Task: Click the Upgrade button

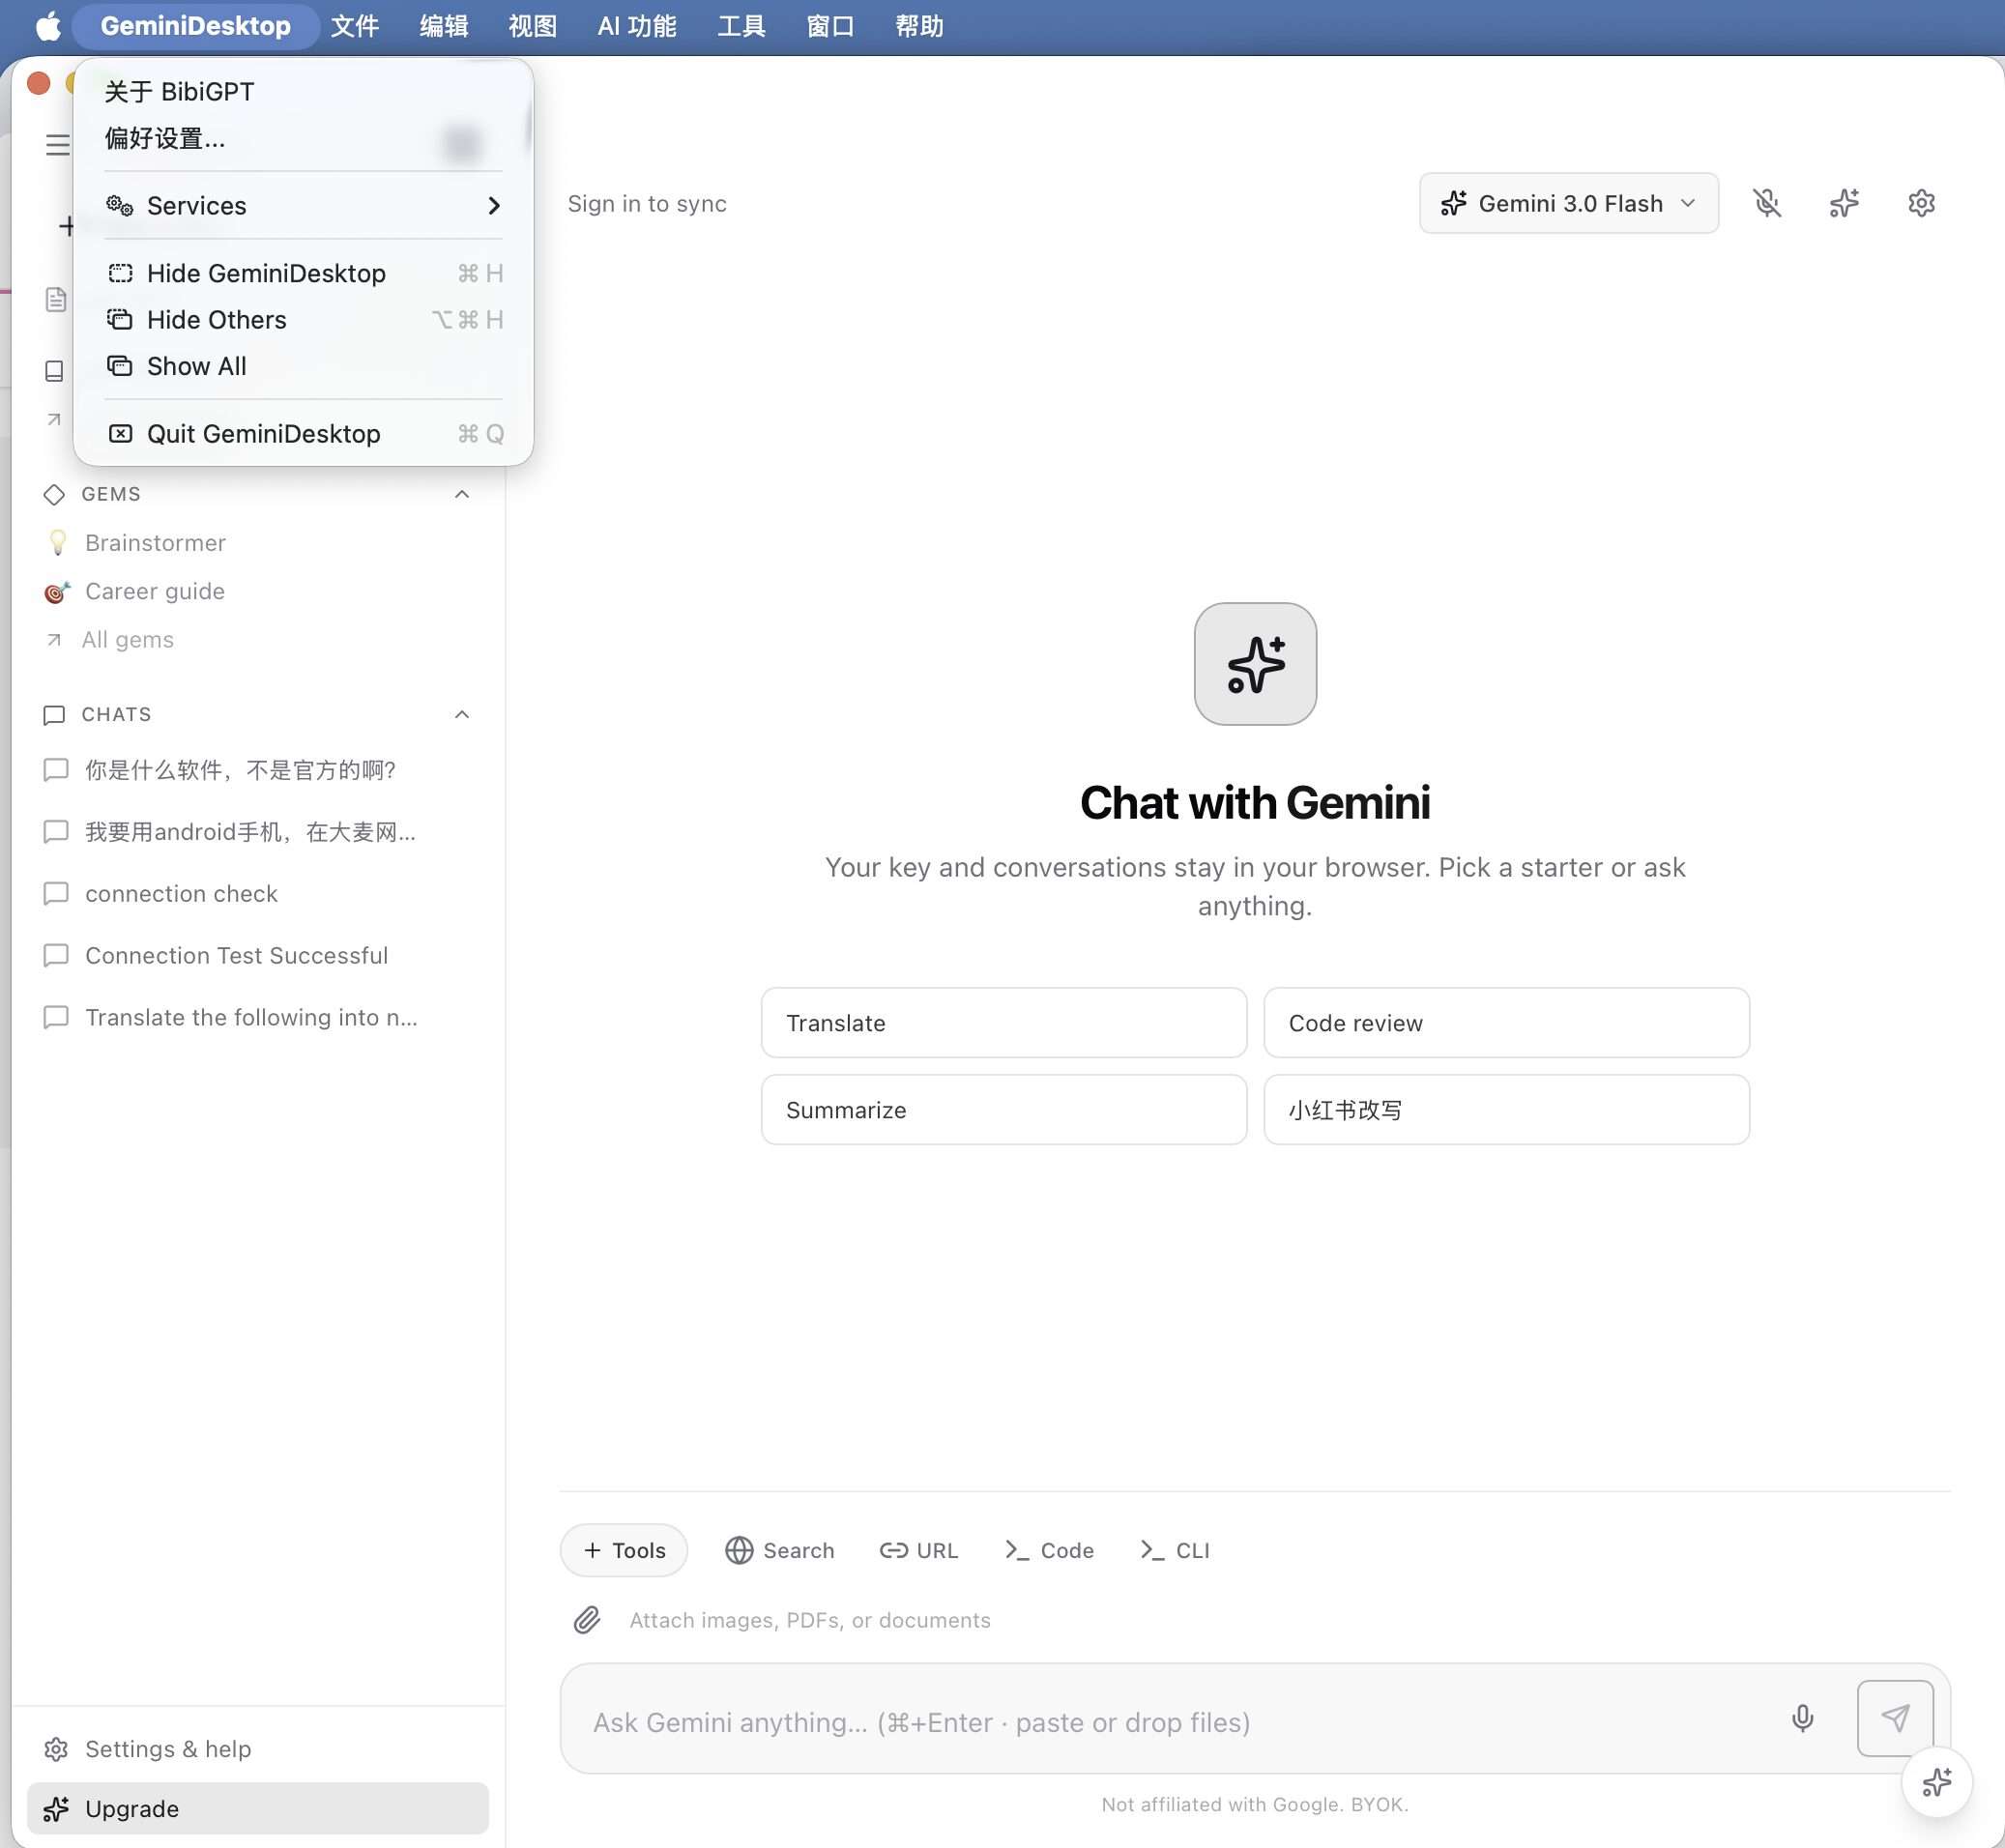Action: (x=258, y=1809)
